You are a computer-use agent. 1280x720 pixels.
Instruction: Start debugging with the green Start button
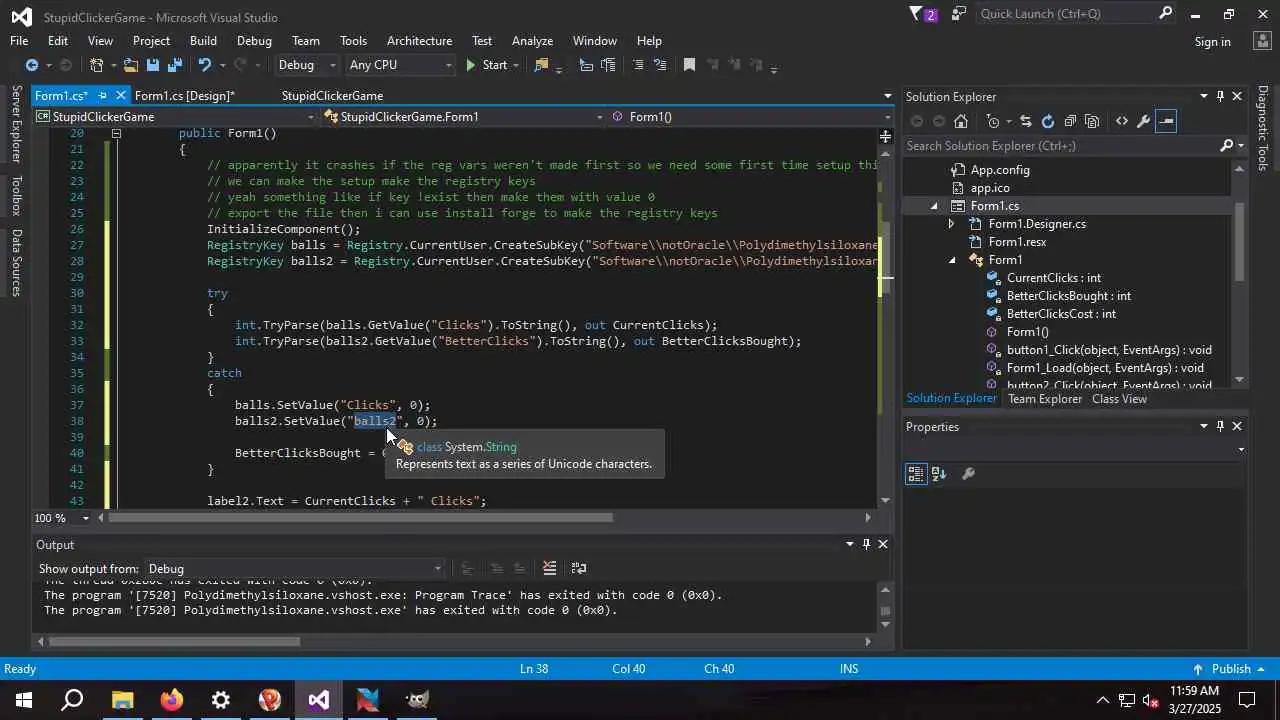(486, 65)
